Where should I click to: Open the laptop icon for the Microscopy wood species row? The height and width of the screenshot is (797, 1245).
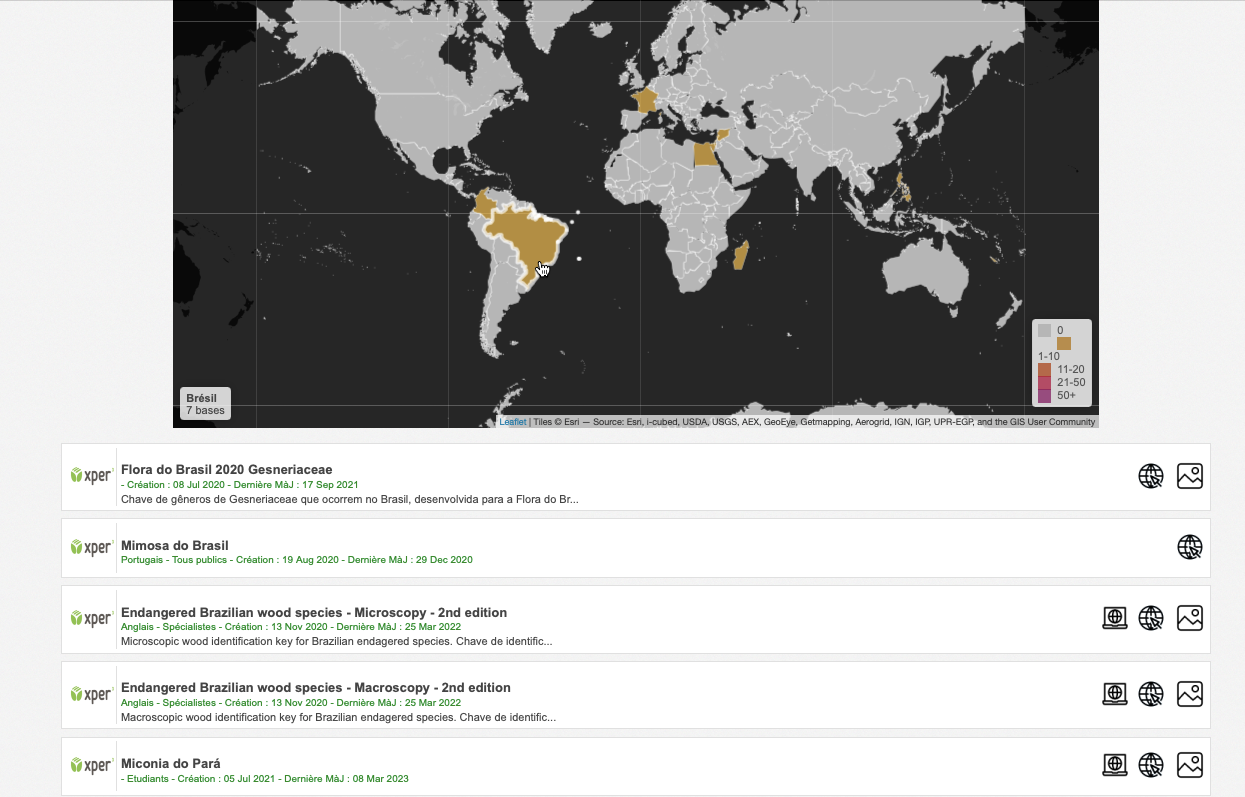click(1114, 618)
